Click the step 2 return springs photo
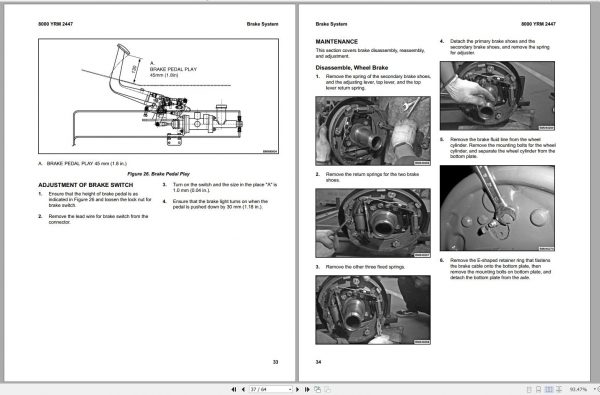 coord(373,223)
